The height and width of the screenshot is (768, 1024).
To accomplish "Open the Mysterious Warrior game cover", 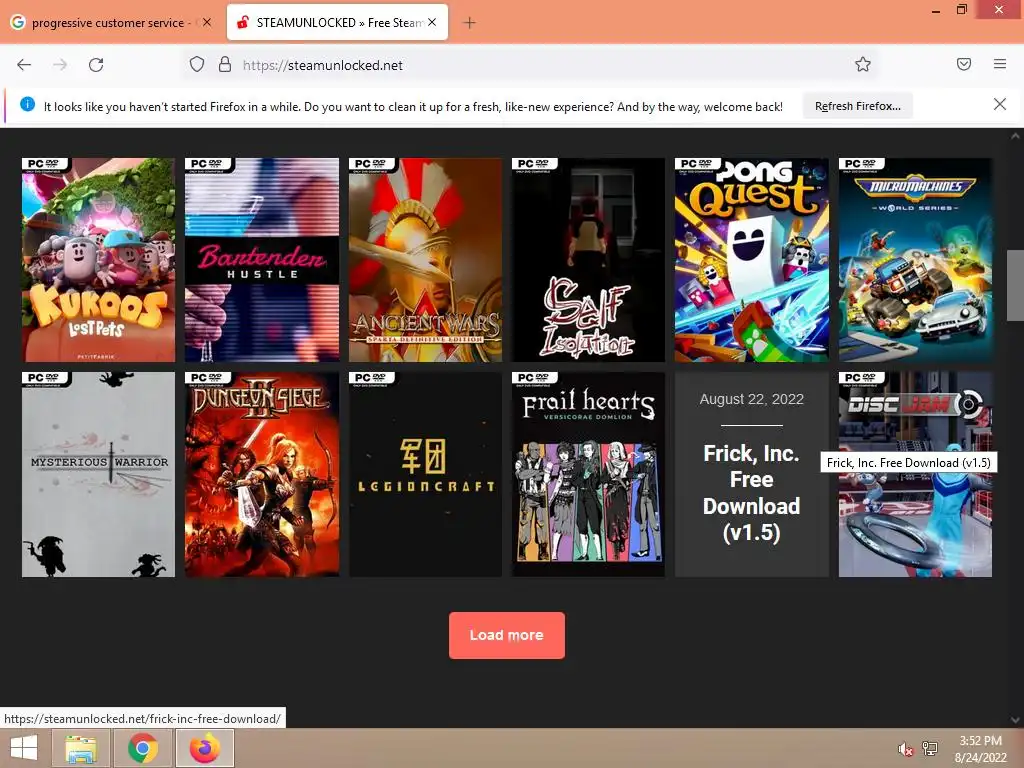I will [x=99, y=475].
